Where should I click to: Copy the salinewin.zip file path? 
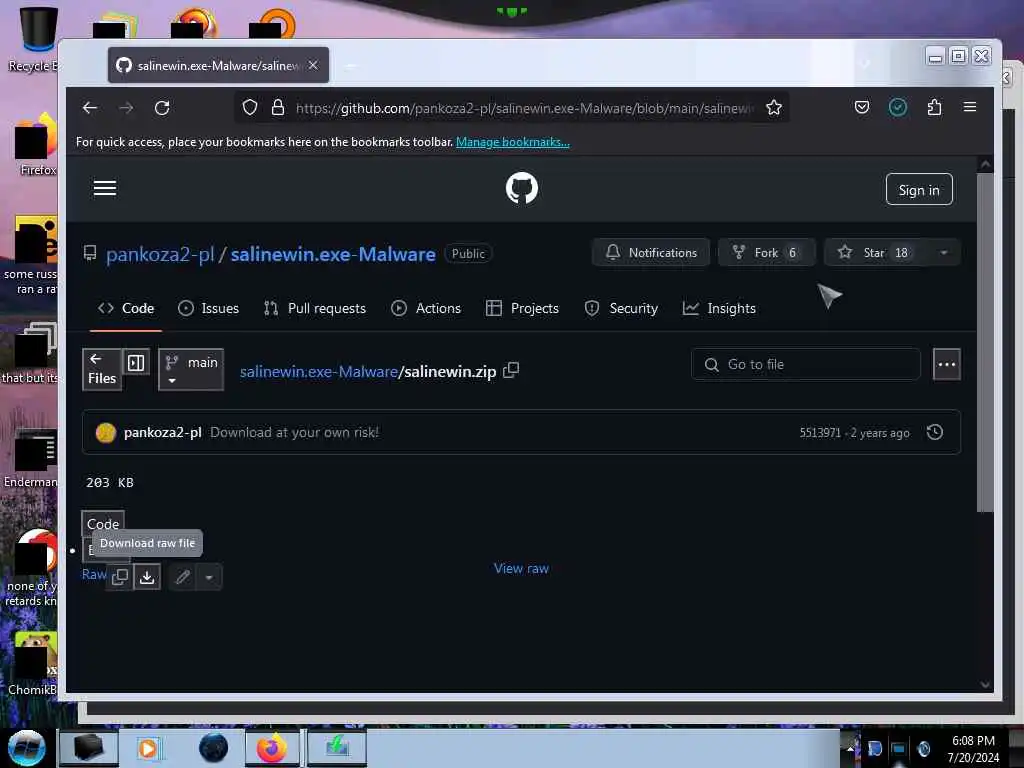(511, 370)
